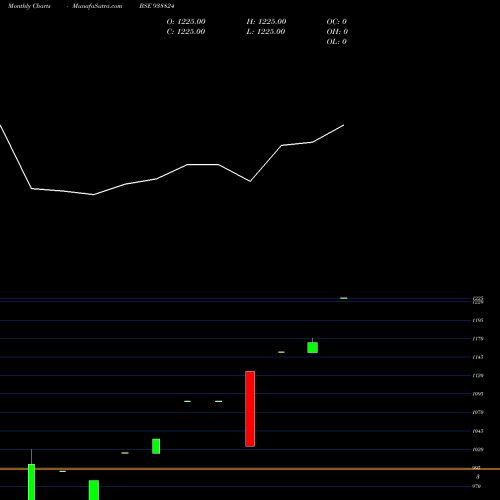Click the MunafaSutra.com site label

(x=97, y=6)
